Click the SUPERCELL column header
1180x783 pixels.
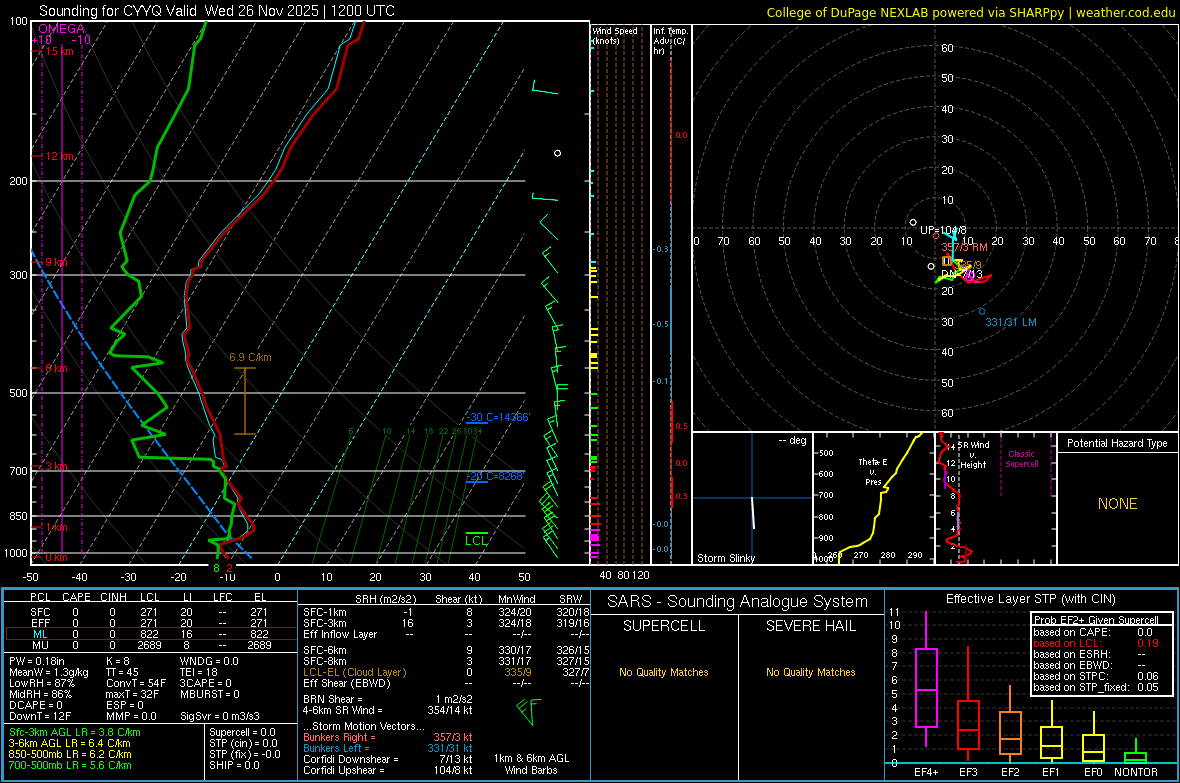(664, 626)
